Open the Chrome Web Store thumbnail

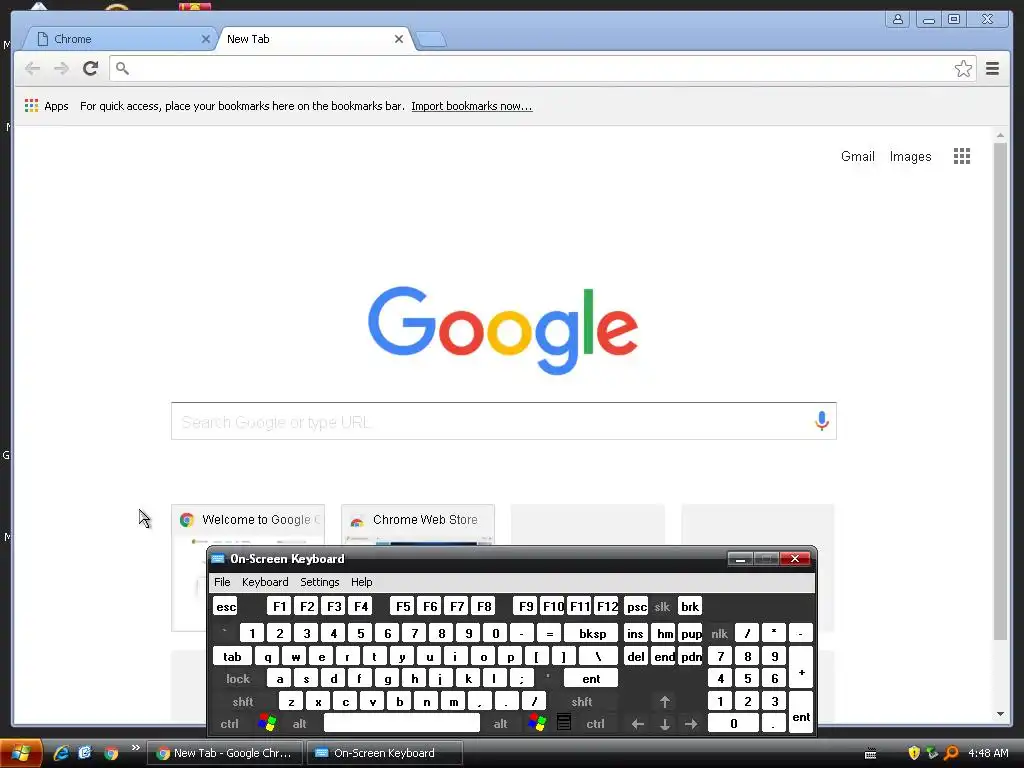[x=418, y=524]
